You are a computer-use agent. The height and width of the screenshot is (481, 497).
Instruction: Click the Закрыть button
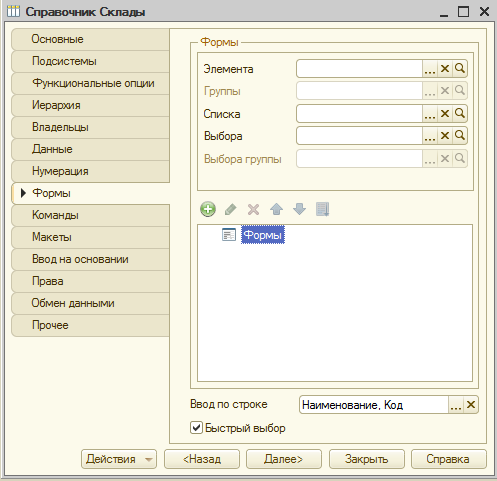(x=367, y=459)
